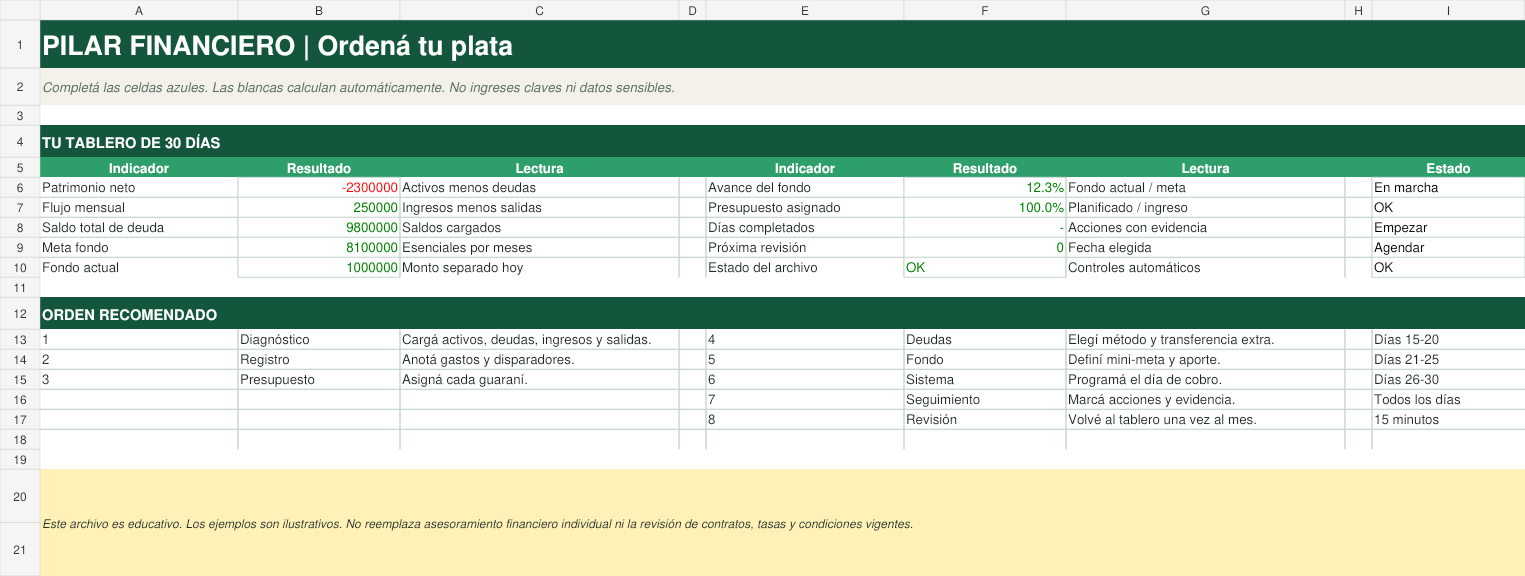The image size is (1525, 576).
Task: Select row 20 header
Action: 20,496
